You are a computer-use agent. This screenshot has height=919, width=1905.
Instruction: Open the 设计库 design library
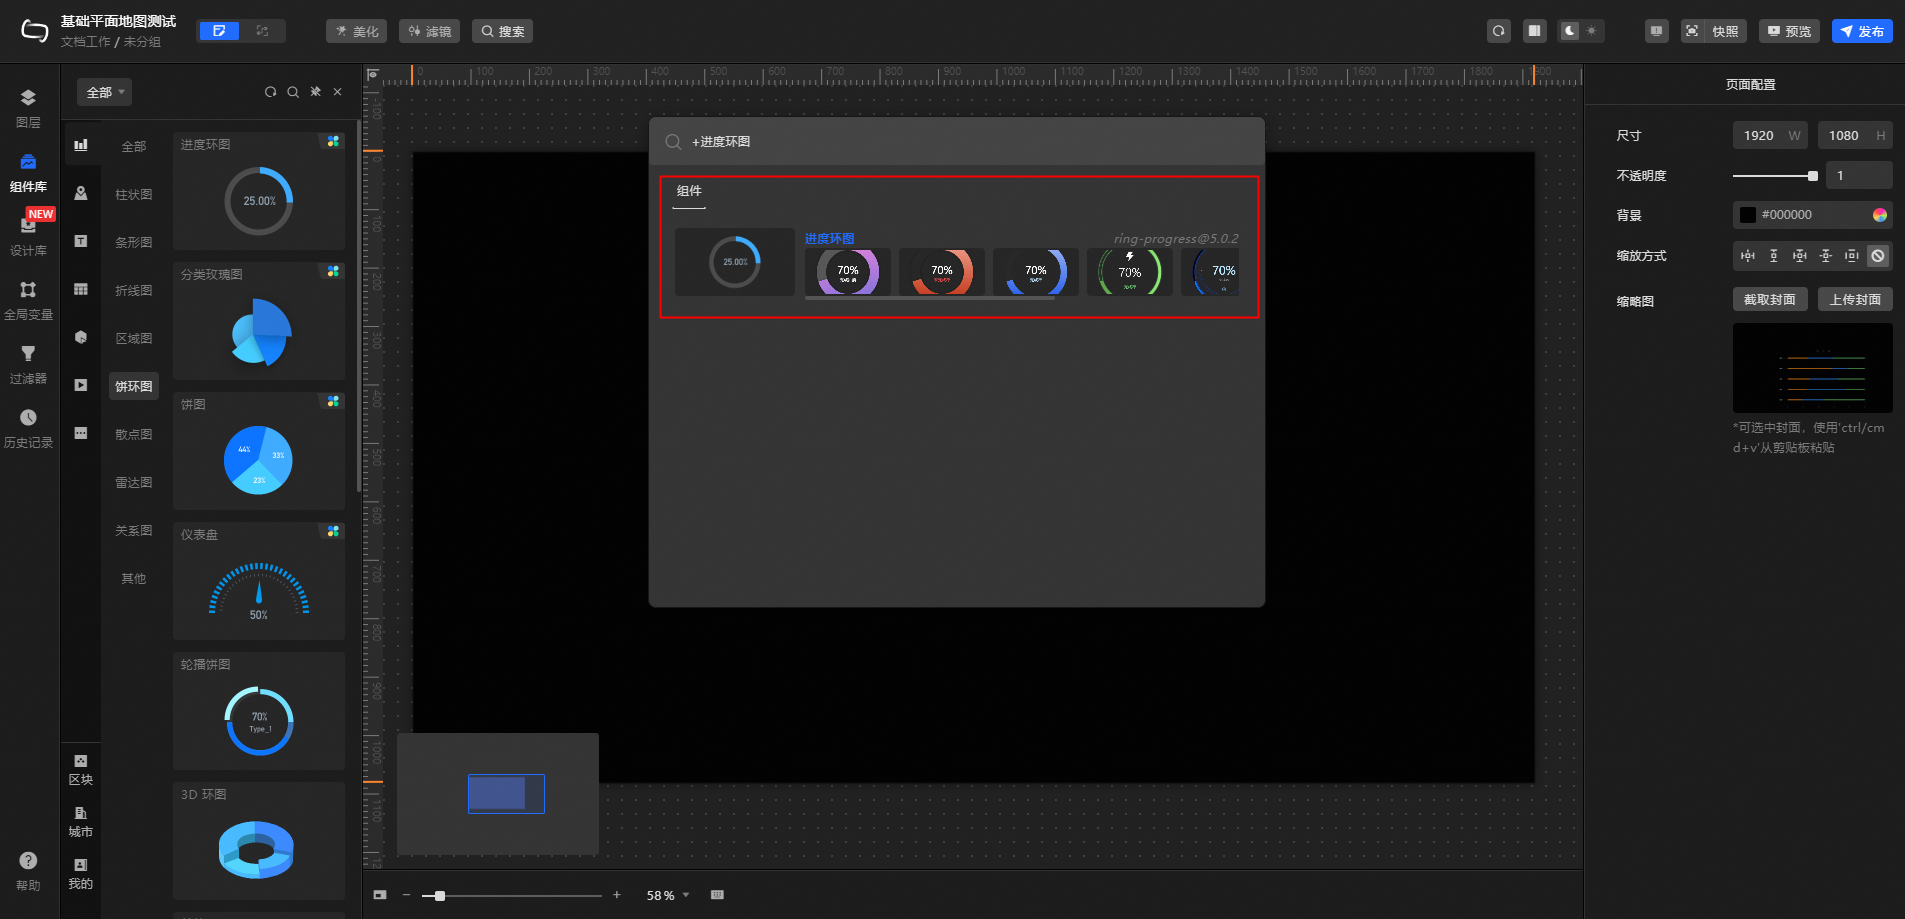click(28, 236)
